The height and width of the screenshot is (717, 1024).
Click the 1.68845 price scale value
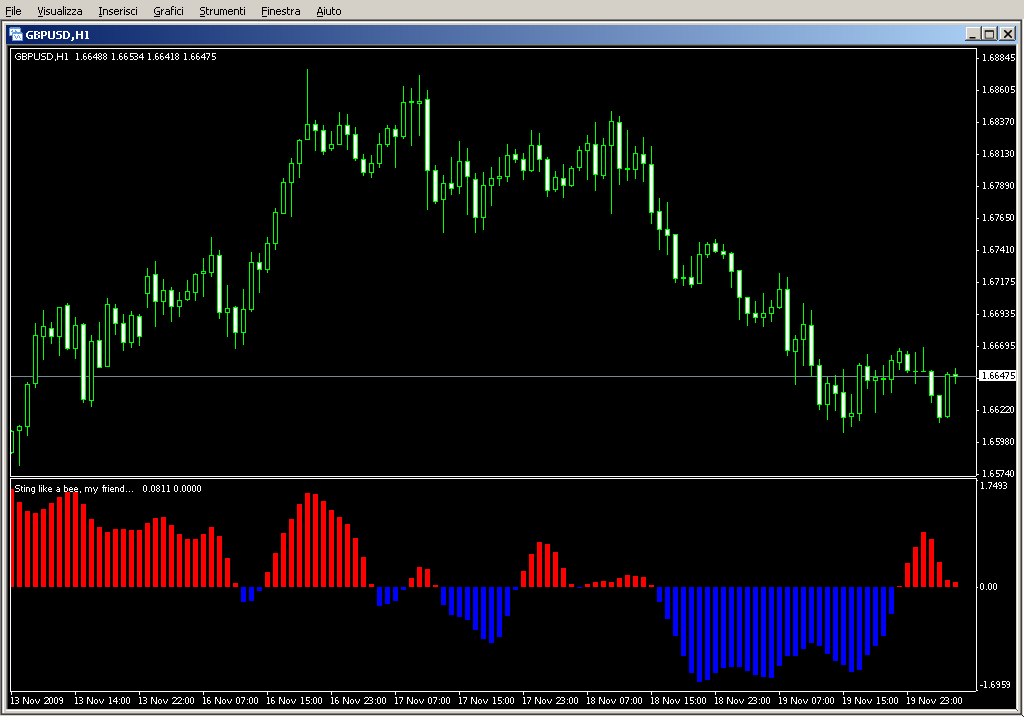pyautogui.click(x=999, y=57)
